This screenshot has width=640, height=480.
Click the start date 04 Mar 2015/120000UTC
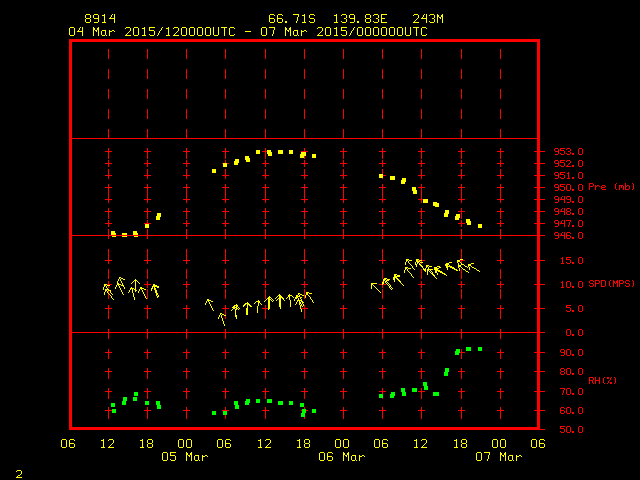(152, 32)
